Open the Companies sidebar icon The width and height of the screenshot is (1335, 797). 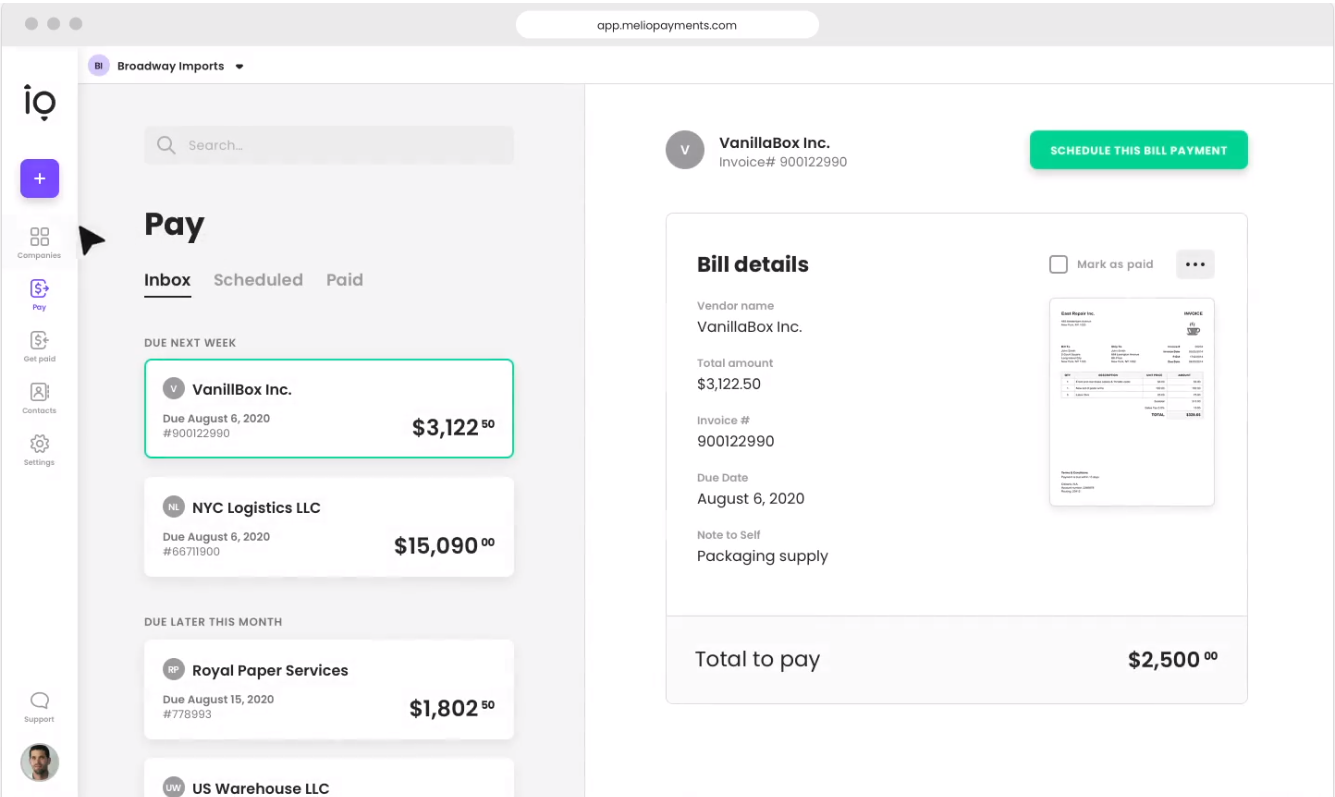tap(39, 241)
